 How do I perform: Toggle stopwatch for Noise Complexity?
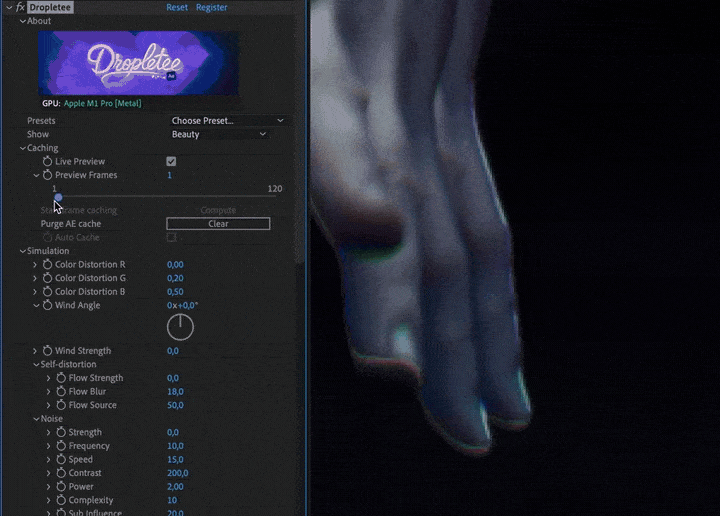tap(61, 500)
